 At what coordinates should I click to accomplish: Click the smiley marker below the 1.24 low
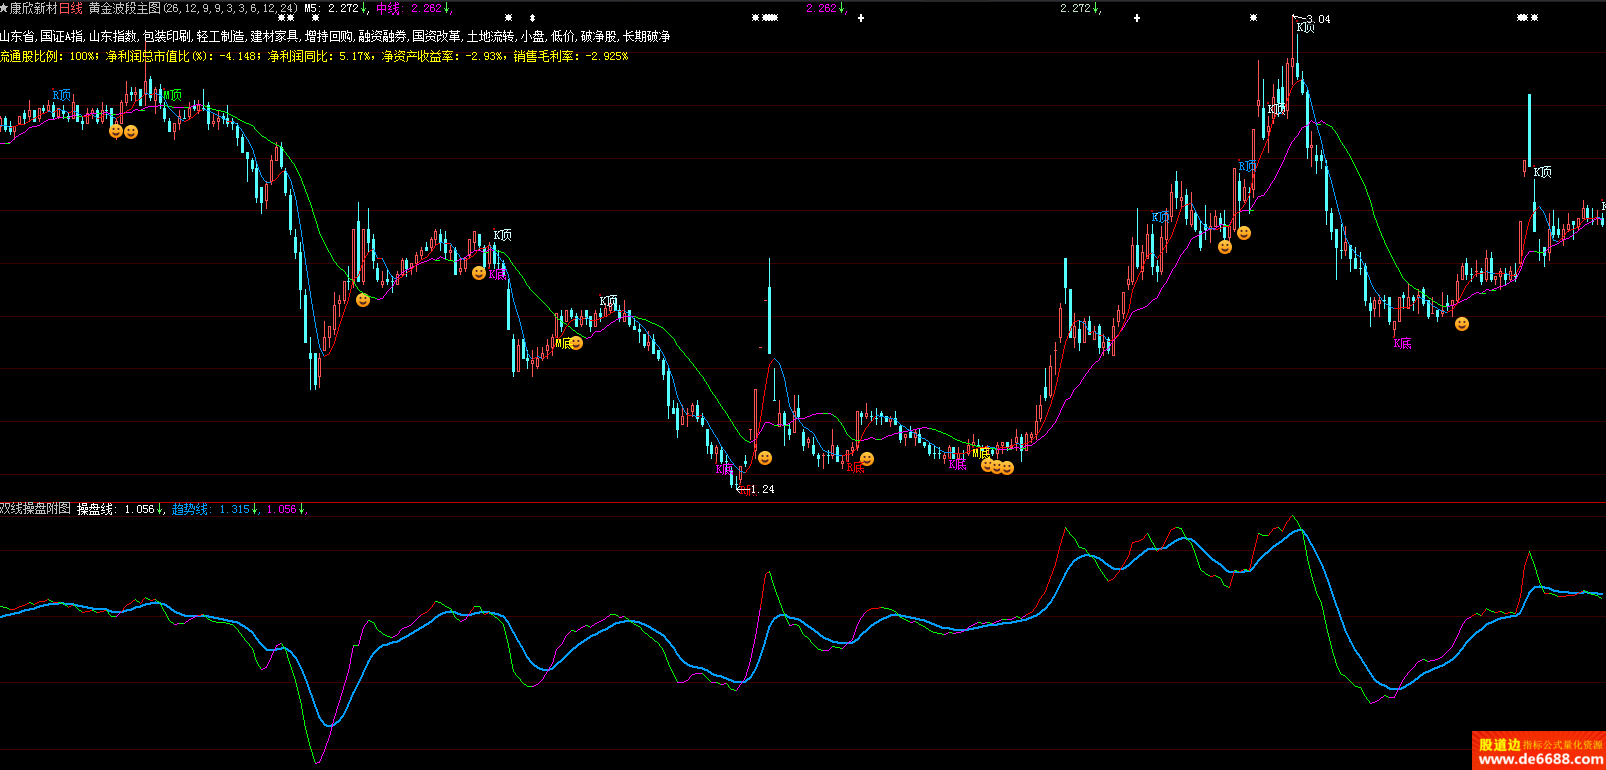pyautogui.click(x=765, y=458)
